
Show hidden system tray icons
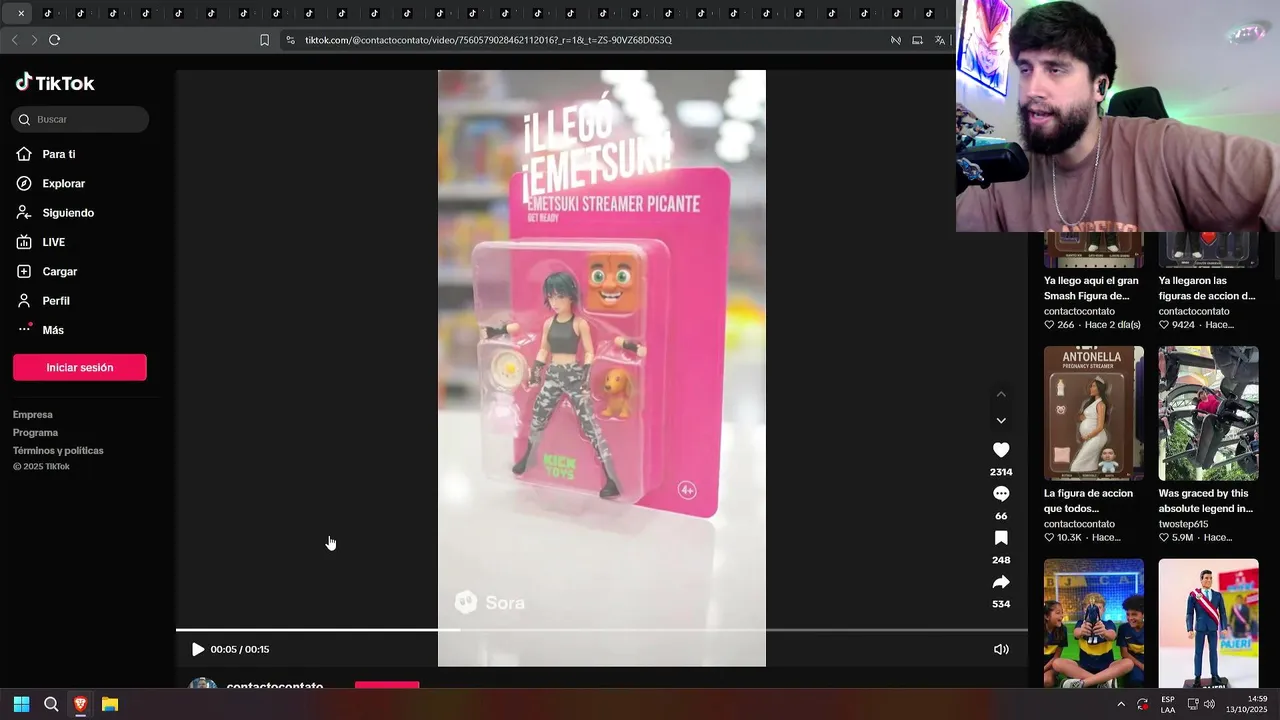(1121, 704)
